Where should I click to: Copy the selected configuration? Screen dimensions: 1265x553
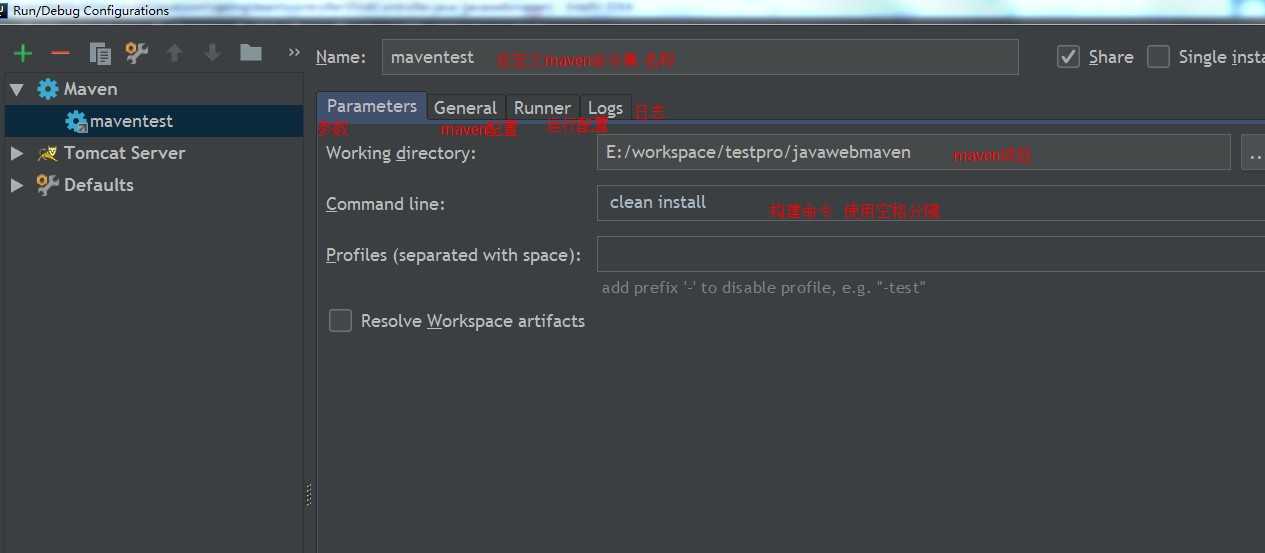99,53
